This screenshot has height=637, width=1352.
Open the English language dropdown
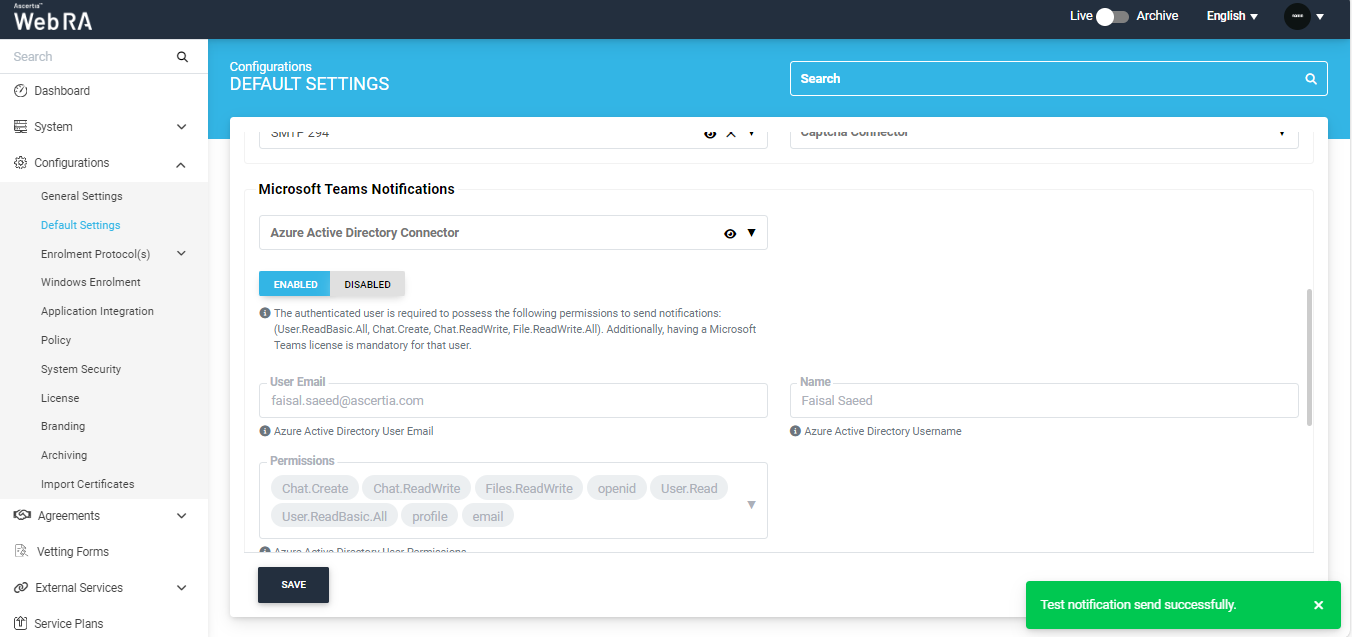(x=1232, y=16)
